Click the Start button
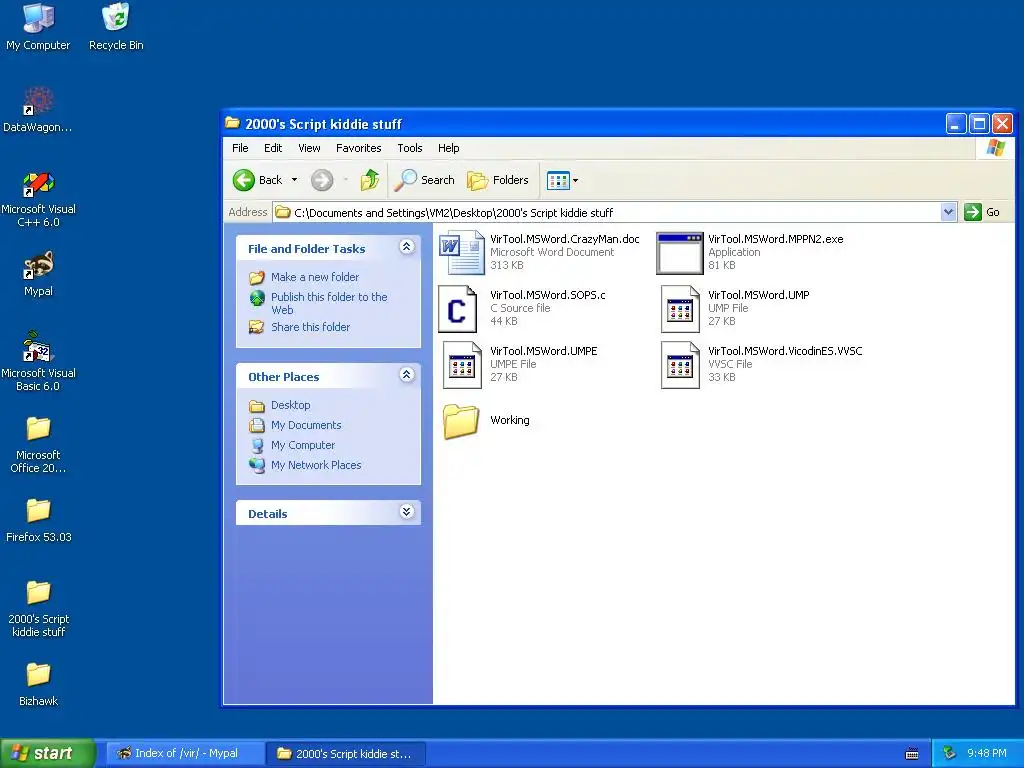Screen dimensions: 1024x768 pyautogui.click(x=48, y=753)
